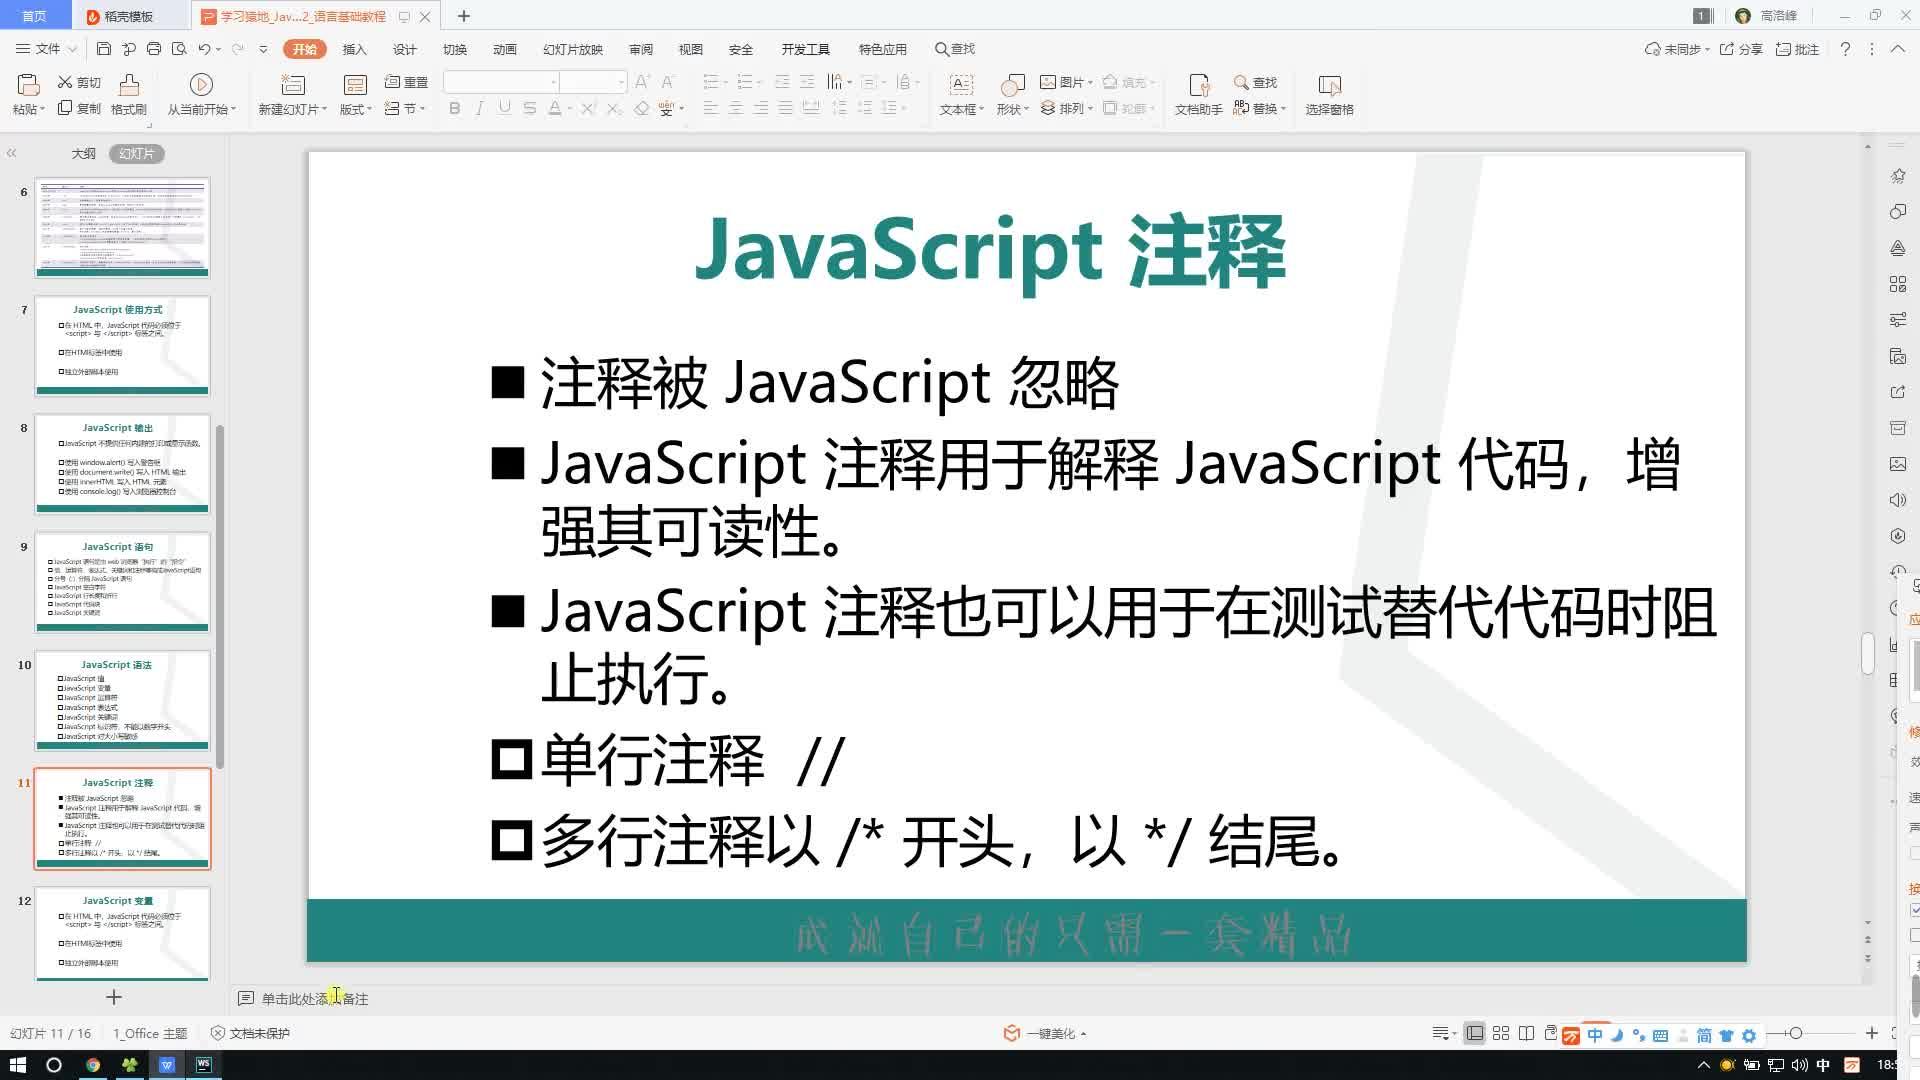Open the Design (设计) ribbon tab

pyautogui.click(x=405, y=49)
